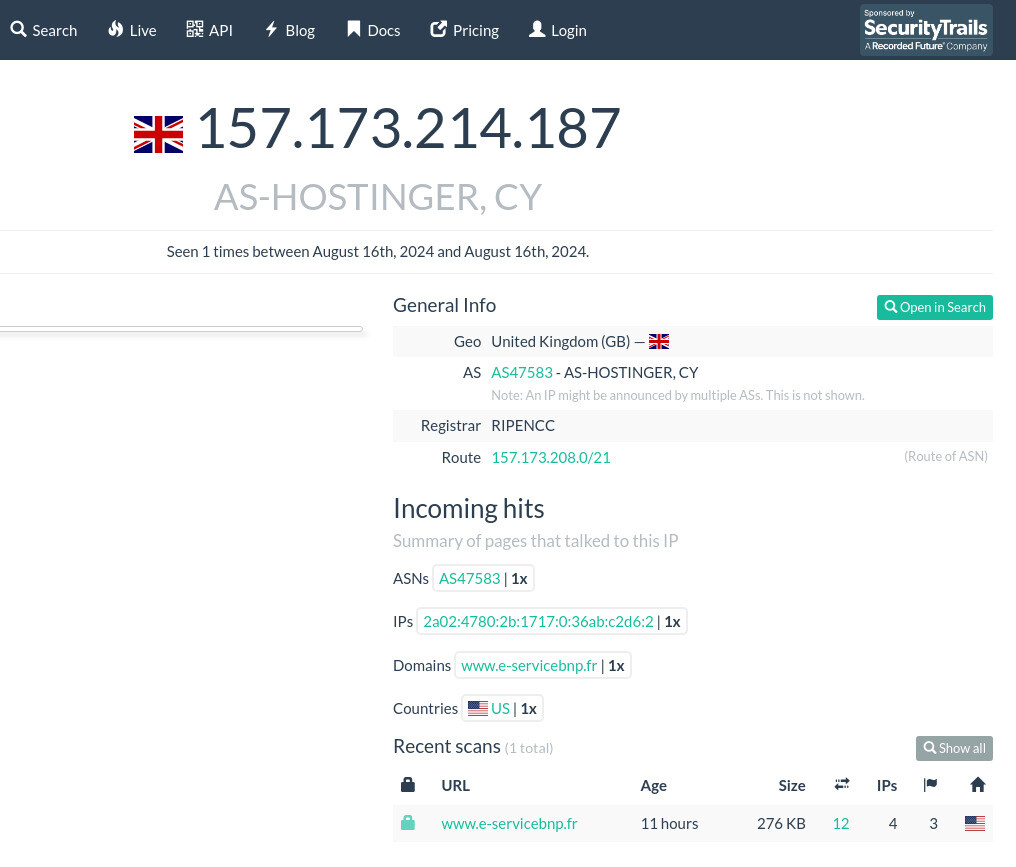Viewport: 1016px width, 867px height.
Task: Click the URL column header
Action: (x=456, y=785)
